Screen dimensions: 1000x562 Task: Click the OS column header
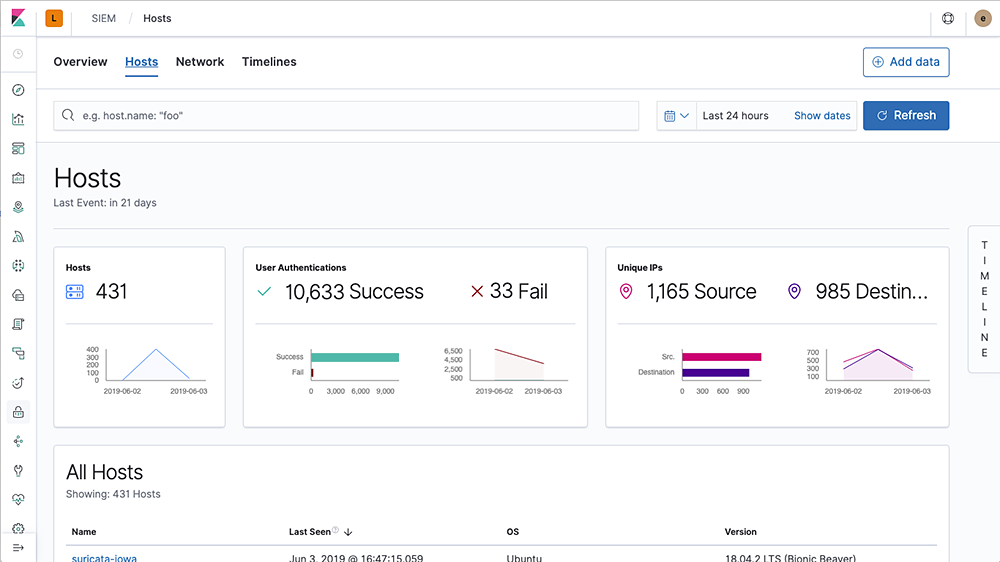(513, 531)
